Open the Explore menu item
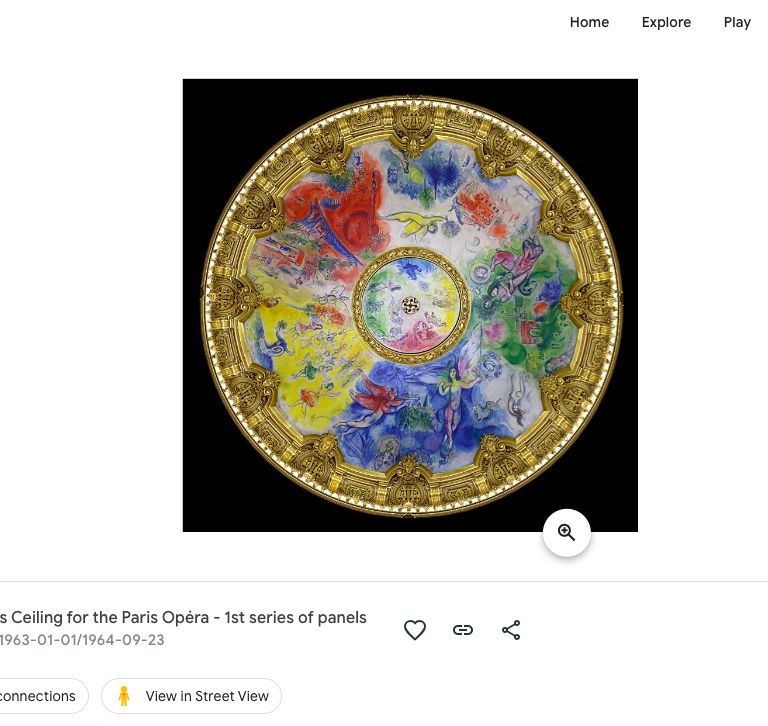Viewport: 768px width, 726px height. pos(666,23)
